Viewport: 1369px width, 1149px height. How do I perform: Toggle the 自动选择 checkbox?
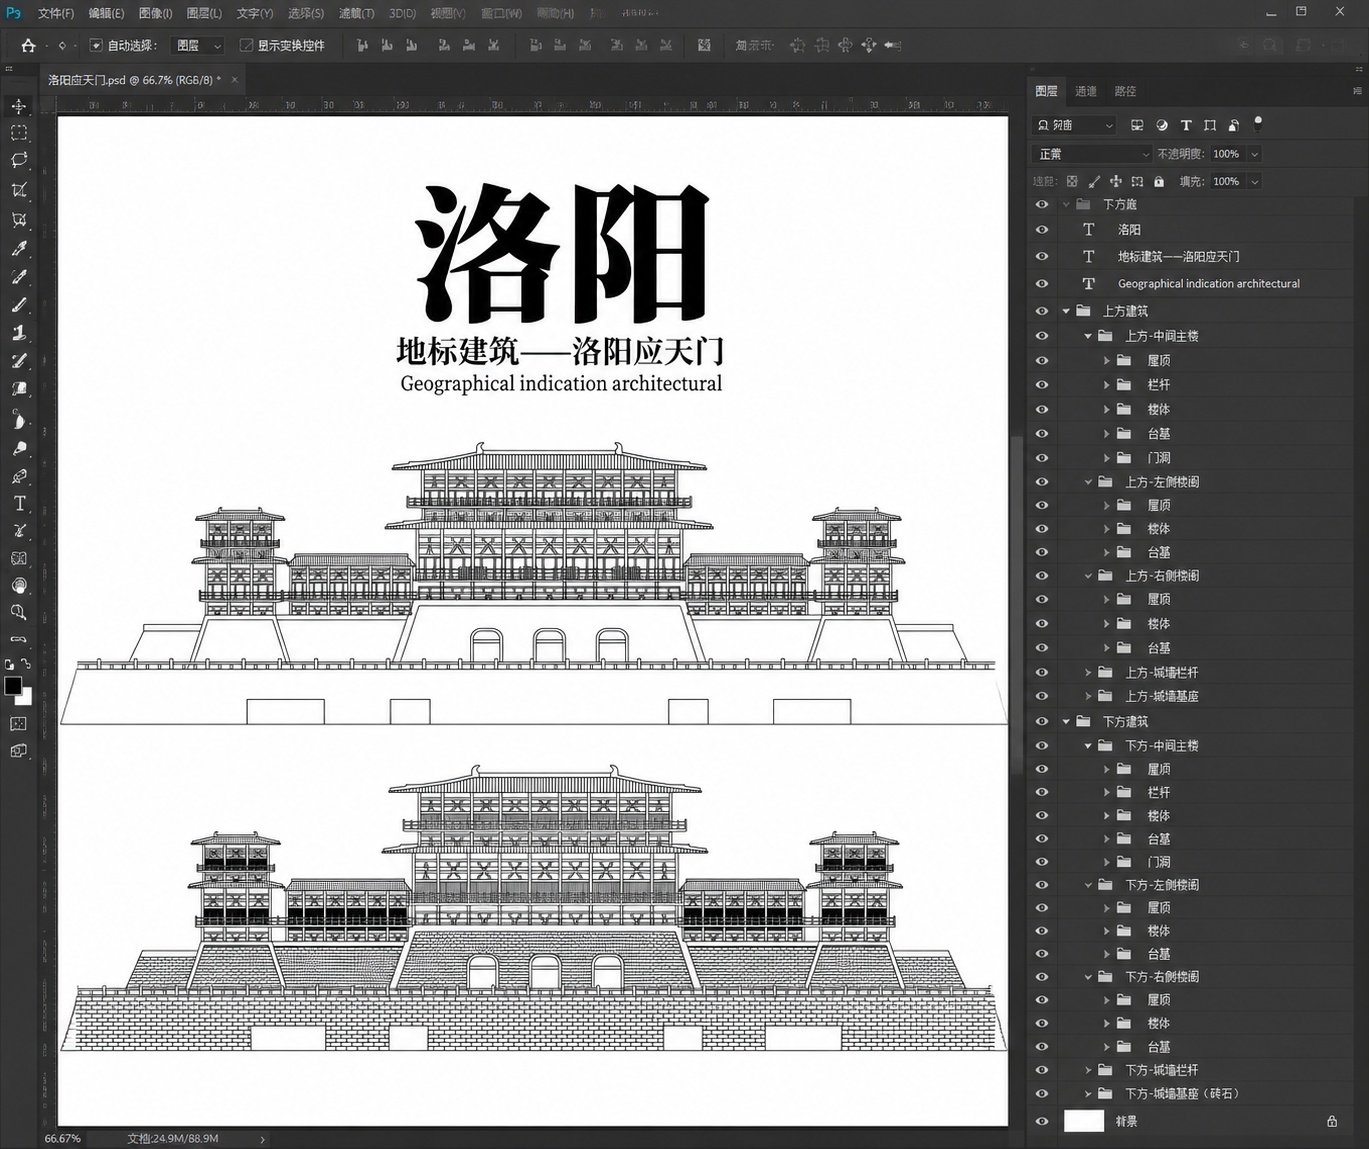click(96, 45)
